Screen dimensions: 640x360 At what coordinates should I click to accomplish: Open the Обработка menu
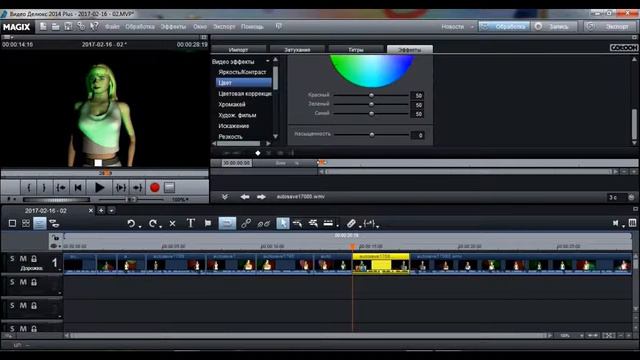[x=140, y=27]
